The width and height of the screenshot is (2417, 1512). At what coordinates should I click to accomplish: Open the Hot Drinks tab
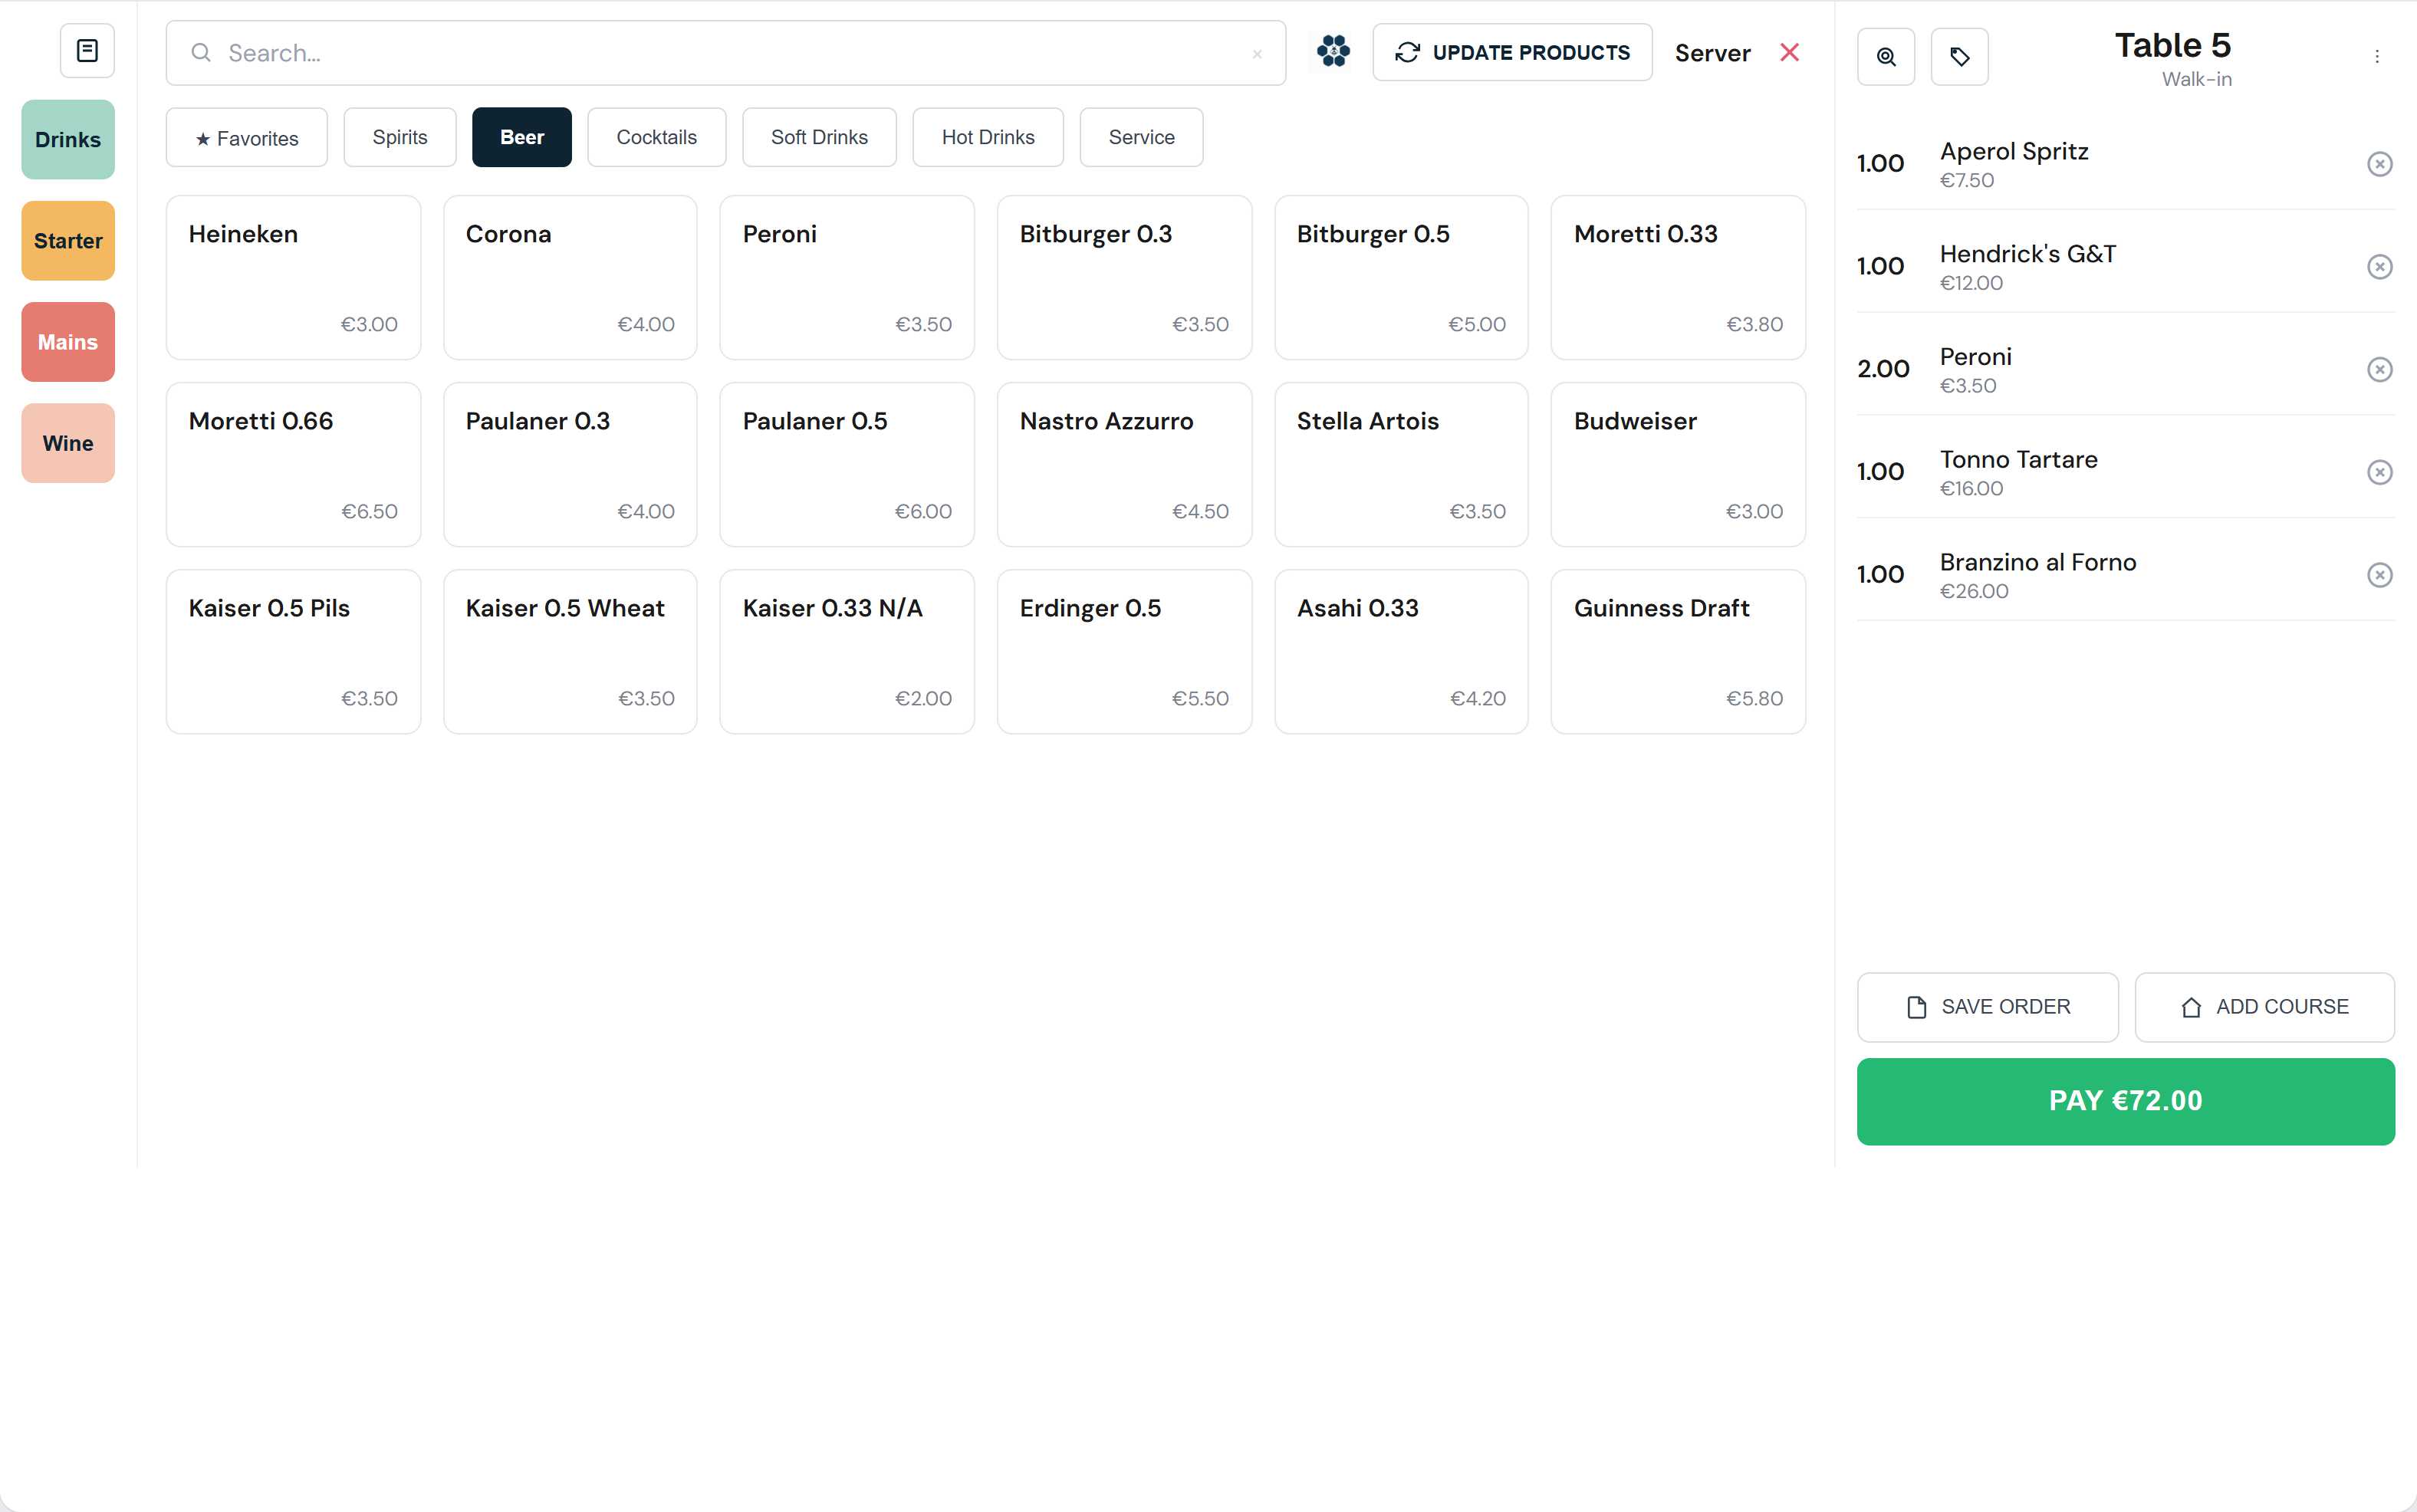pos(988,138)
